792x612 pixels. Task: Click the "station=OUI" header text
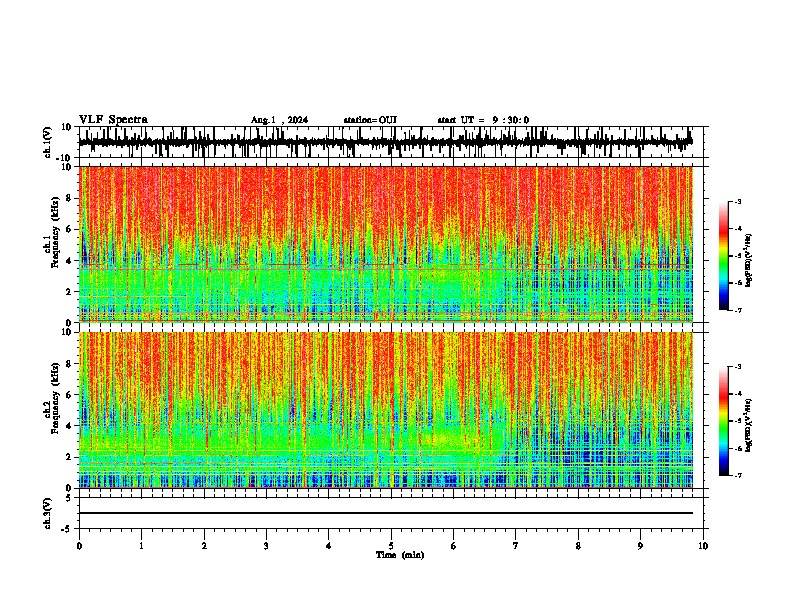[370, 120]
